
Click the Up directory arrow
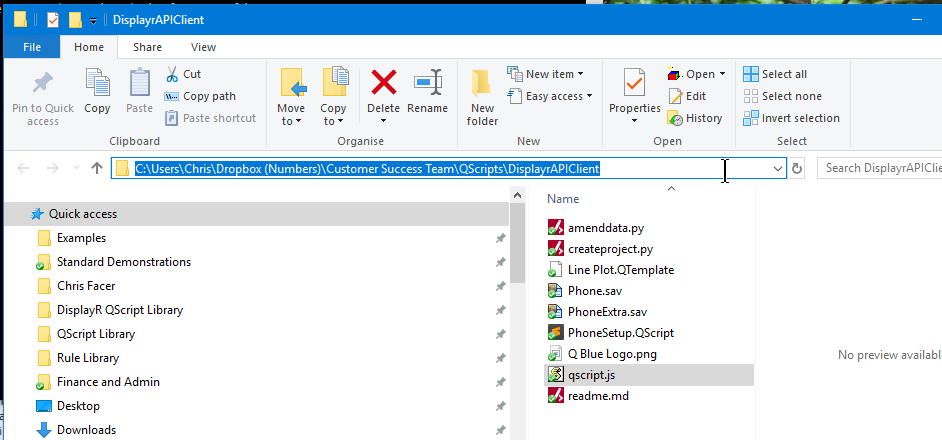coord(96,169)
